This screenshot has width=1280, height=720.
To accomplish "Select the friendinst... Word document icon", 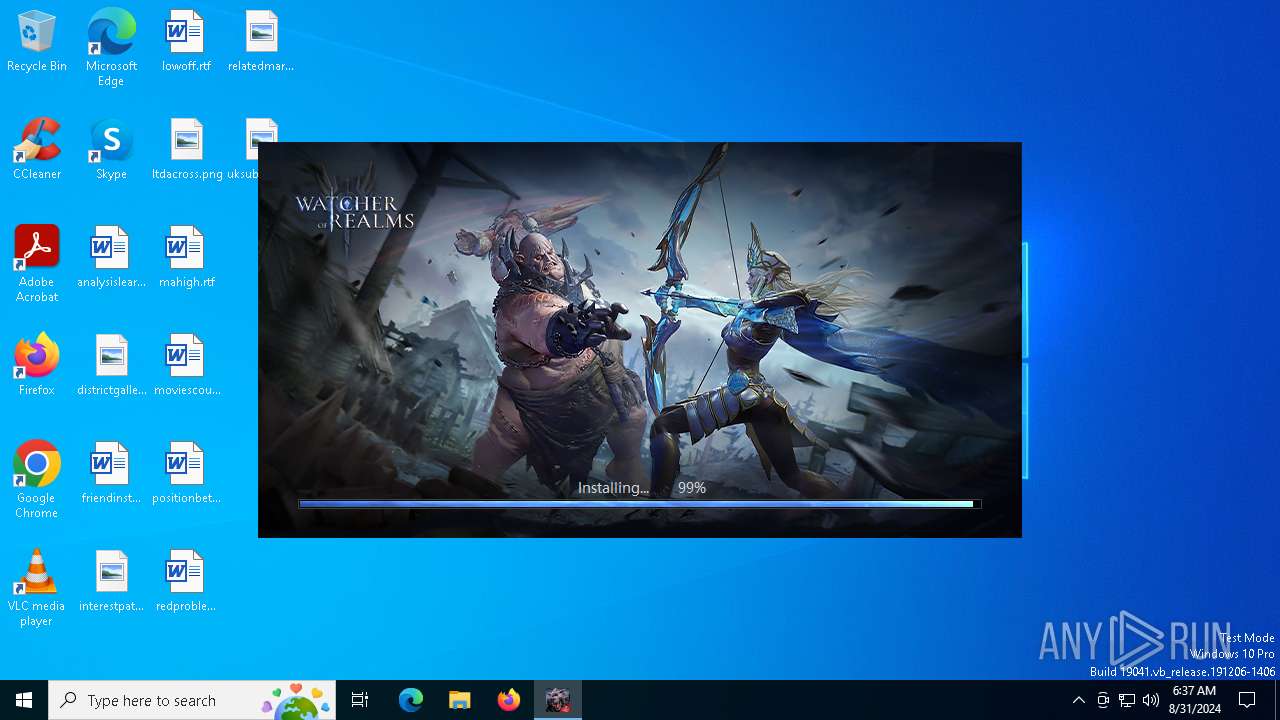I will pos(111,474).
